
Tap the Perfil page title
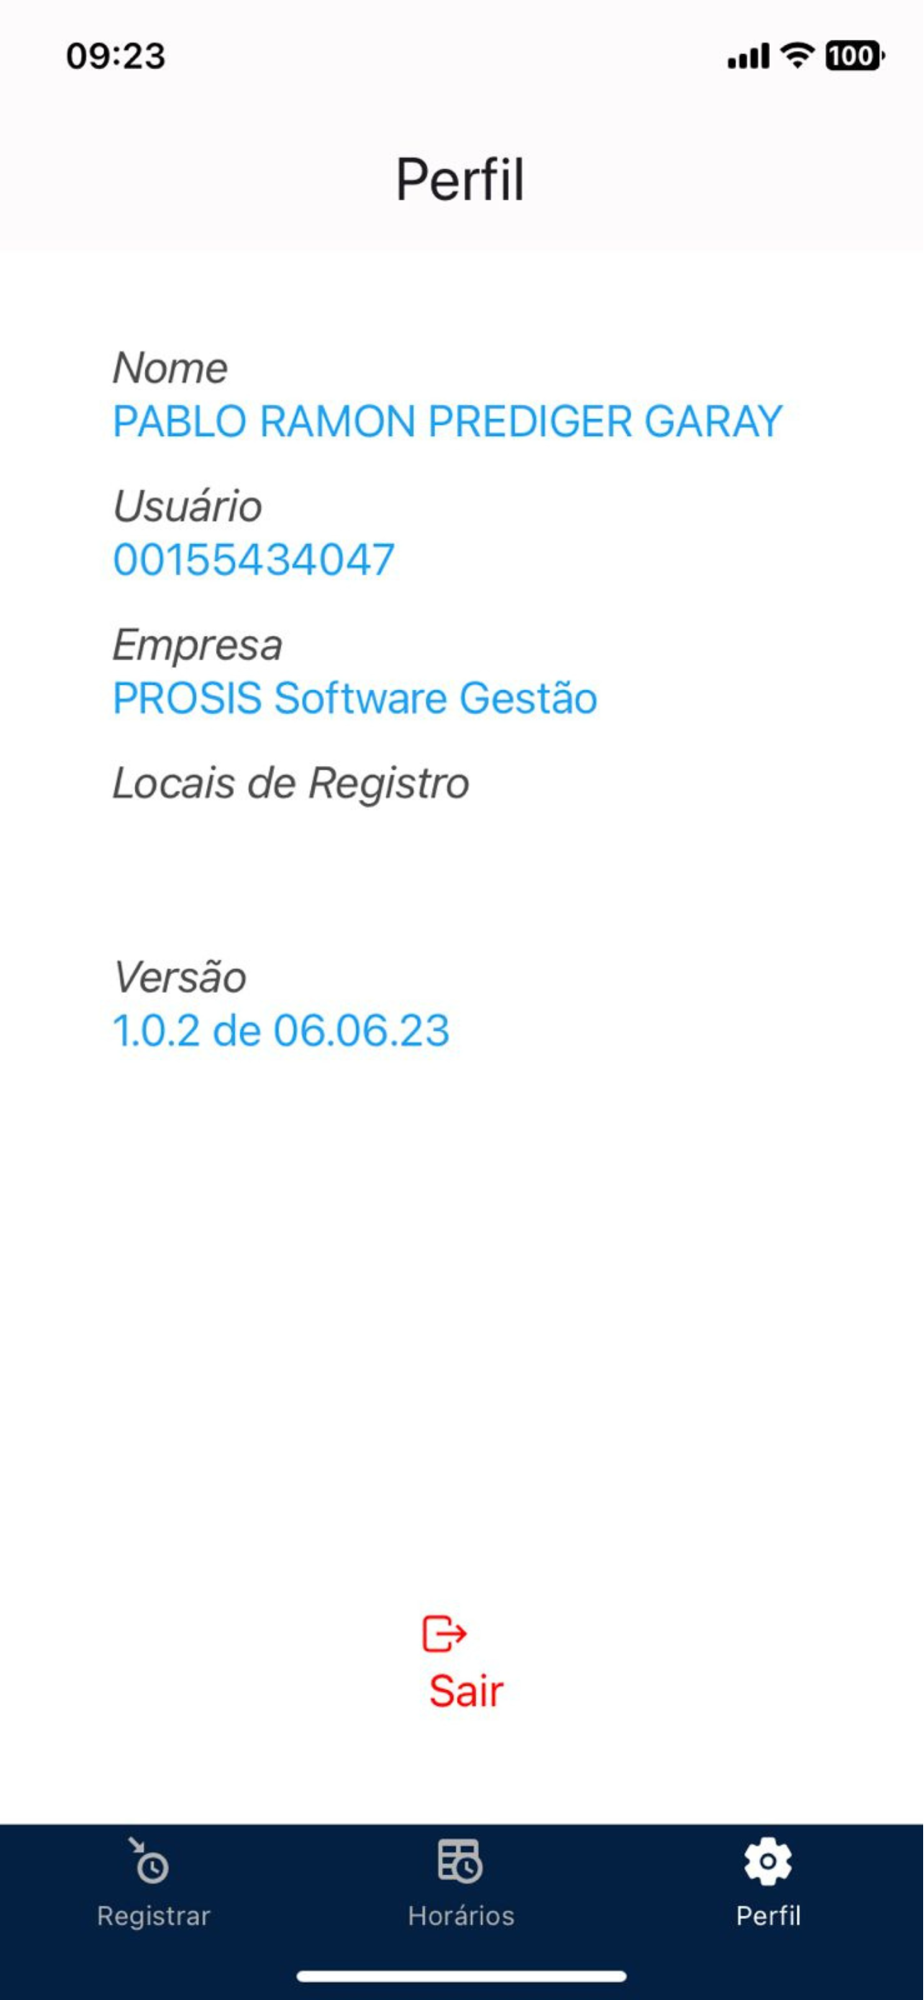tap(460, 180)
